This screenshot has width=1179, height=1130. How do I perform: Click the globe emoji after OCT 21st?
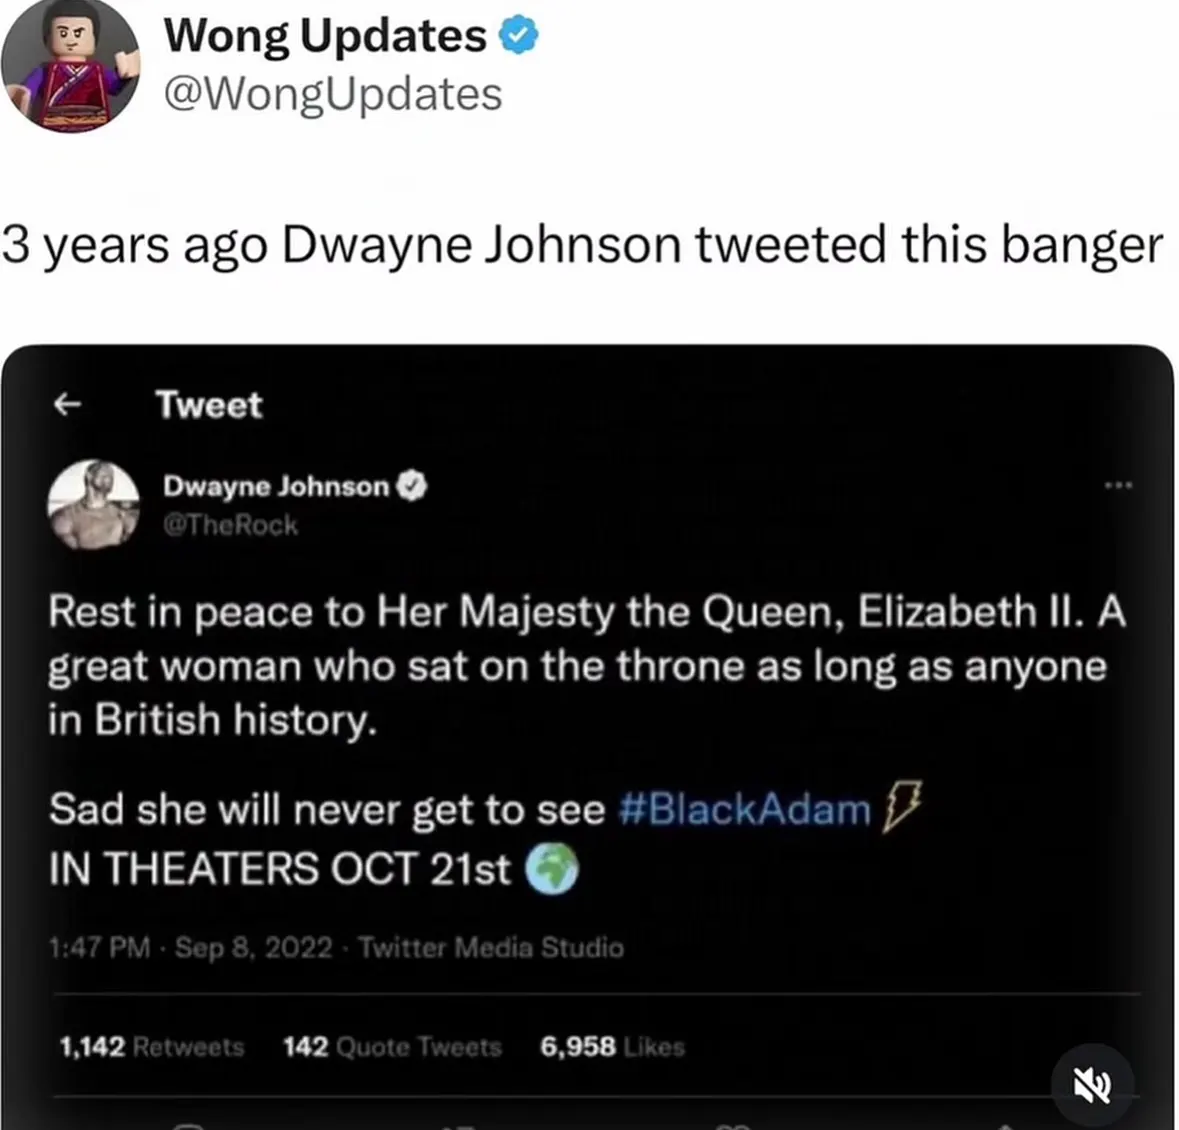[x=551, y=868]
